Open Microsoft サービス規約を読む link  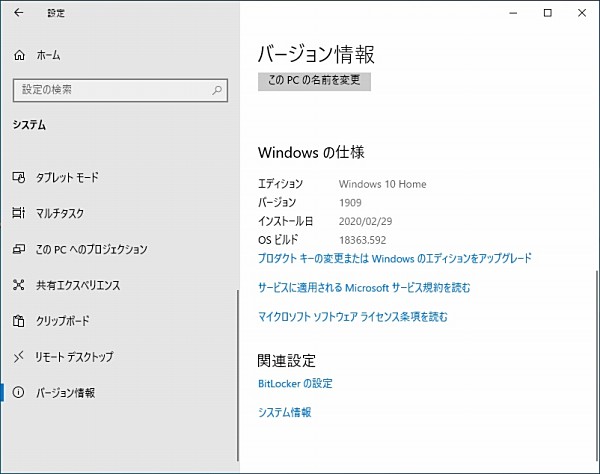pos(364,287)
